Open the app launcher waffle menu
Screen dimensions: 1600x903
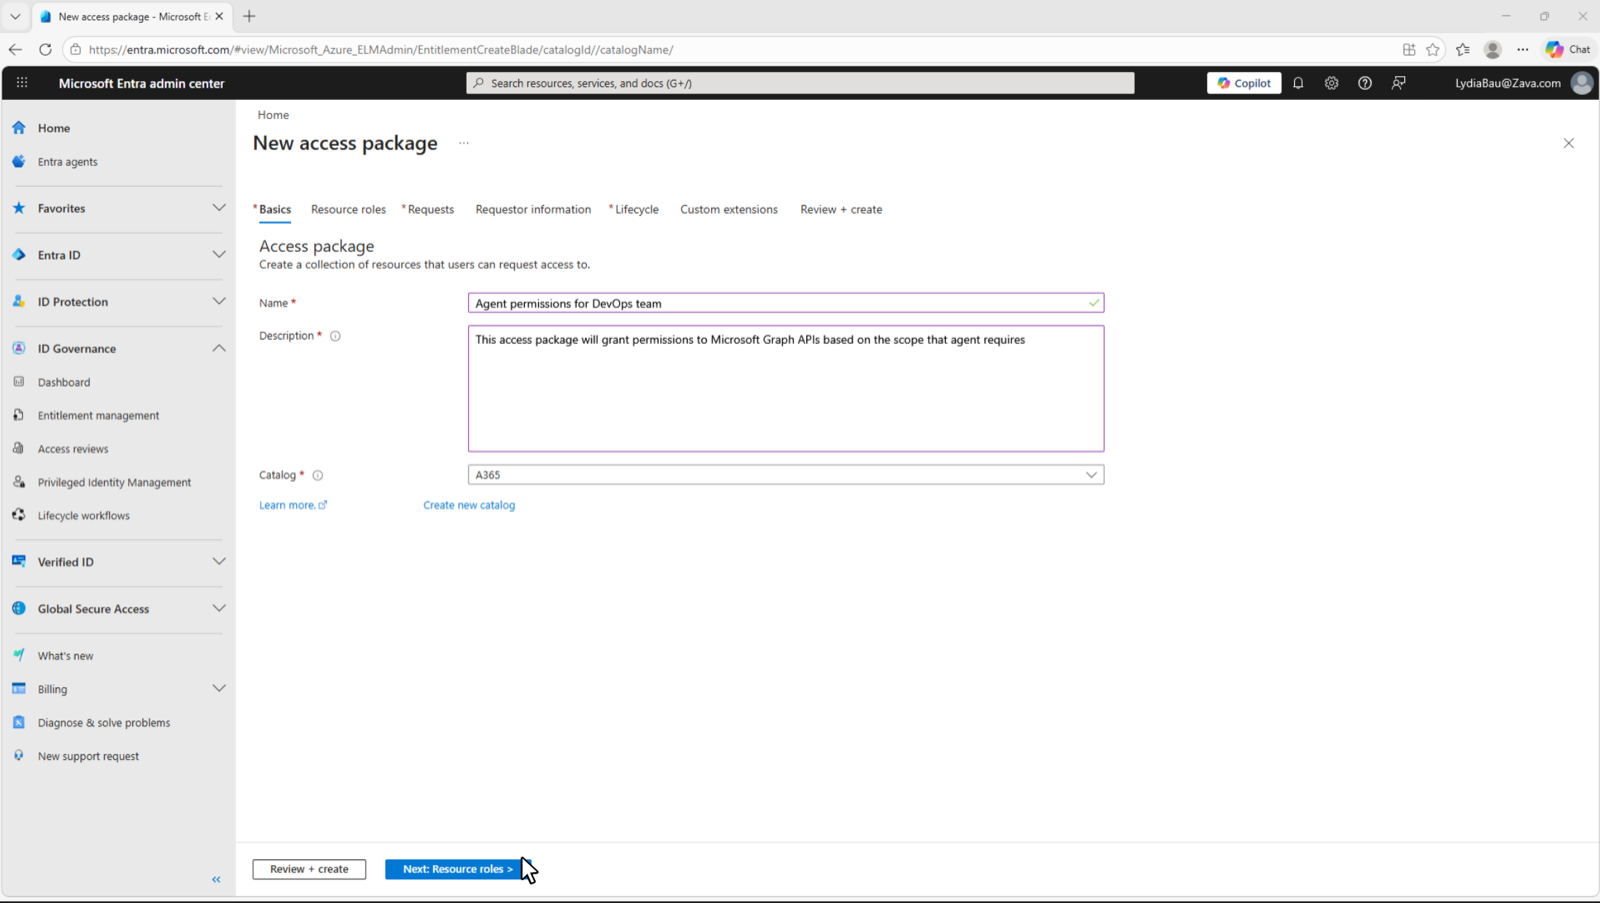click(x=22, y=83)
